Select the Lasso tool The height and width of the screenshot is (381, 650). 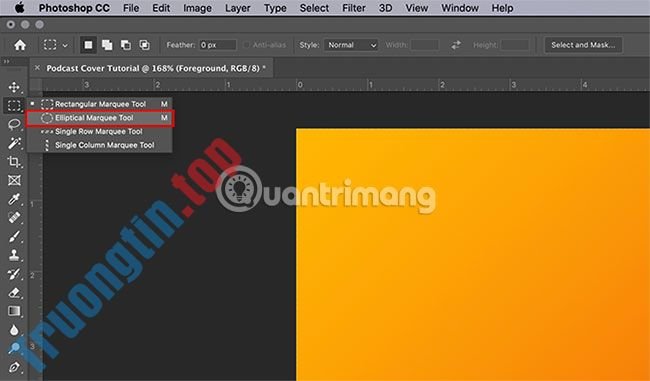click(x=14, y=124)
